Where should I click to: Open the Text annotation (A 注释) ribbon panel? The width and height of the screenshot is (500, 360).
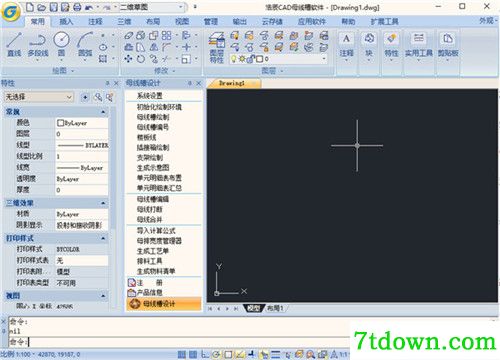pos(346,45)
